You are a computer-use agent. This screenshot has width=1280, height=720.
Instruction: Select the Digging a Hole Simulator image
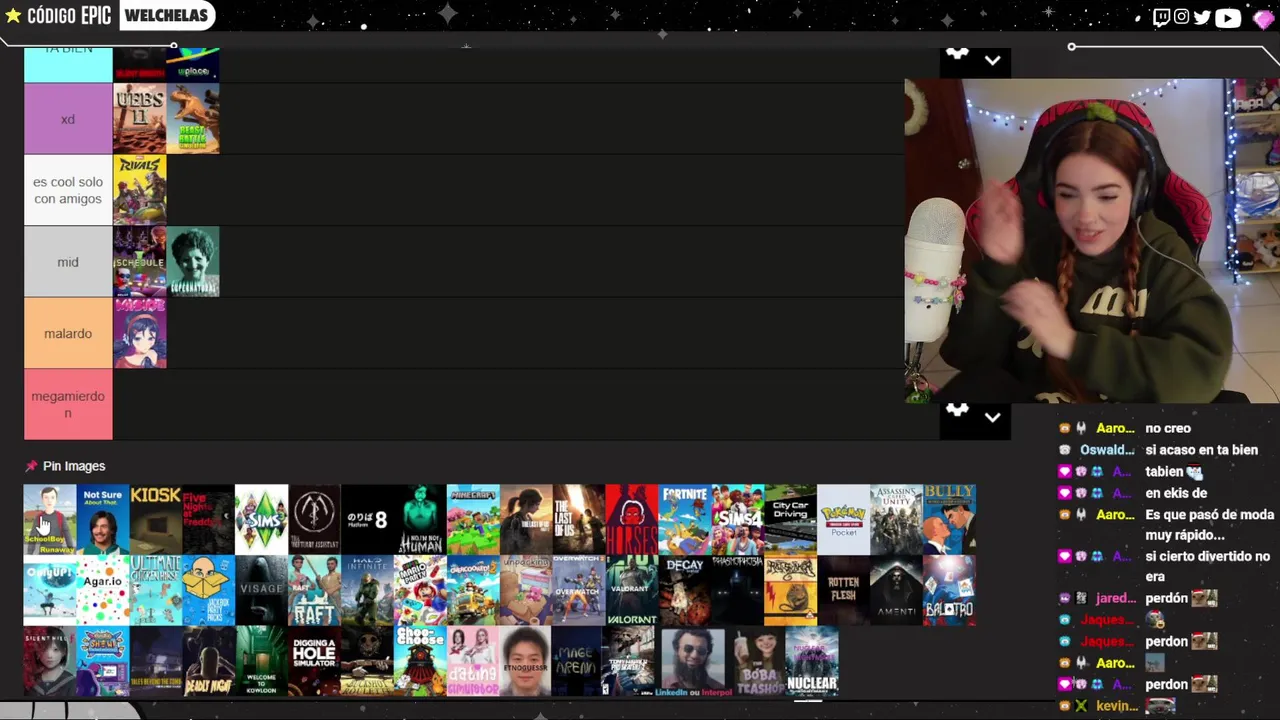pyautogui.click(x=314, y=661)
